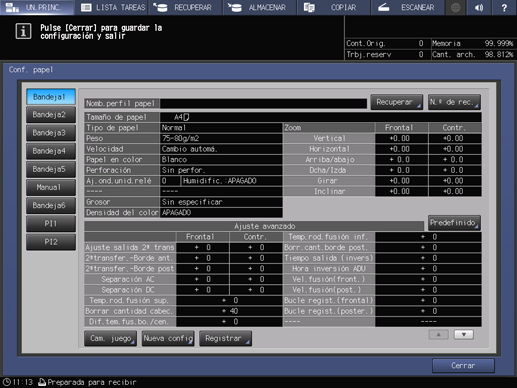This screenshot has width=517, height=388.
Task: Click the Nomb. perfil papel name field
Action: (x=263, y=104)
